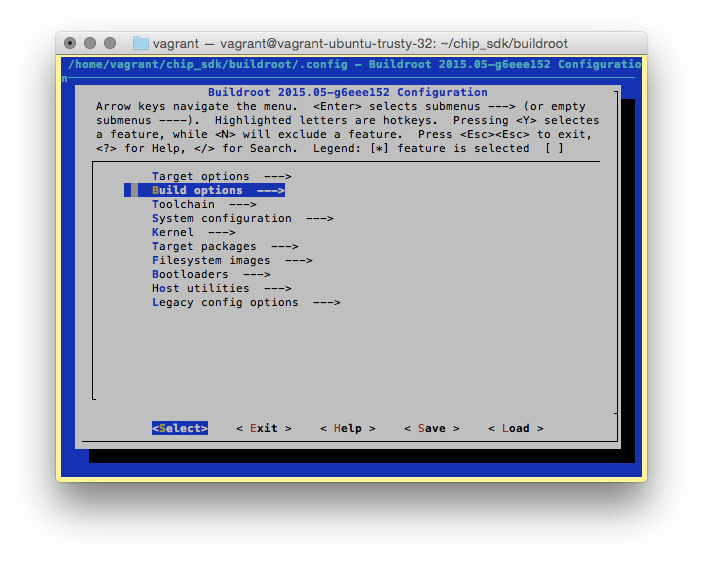
Task: Click the Buildroot 2015.05-g6eee152 Configuration dialog heading
Action: pyautogui.click(x=347, y=92)
